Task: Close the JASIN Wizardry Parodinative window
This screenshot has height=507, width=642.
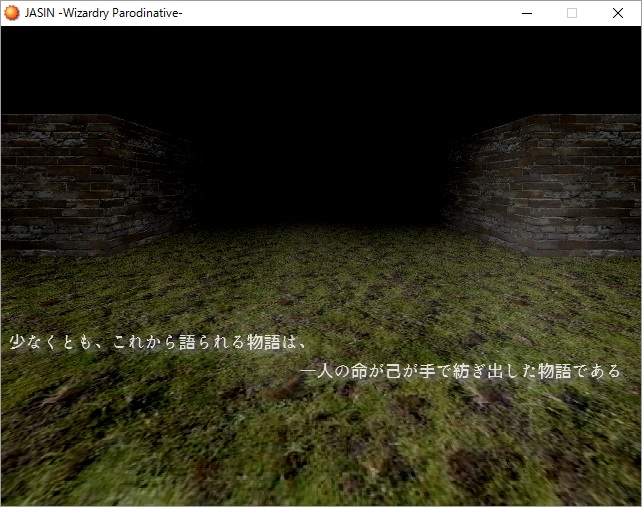Action: (x=618, y=13)
